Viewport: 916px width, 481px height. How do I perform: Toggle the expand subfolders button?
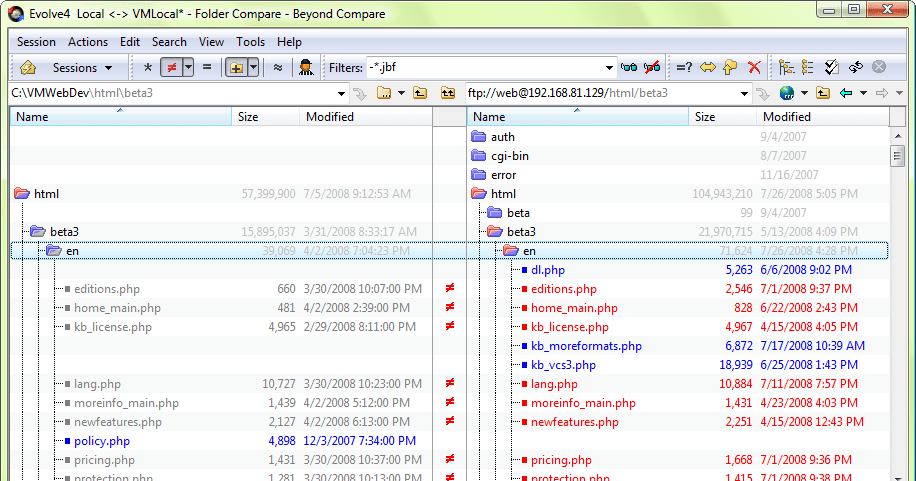pos(236,68)
